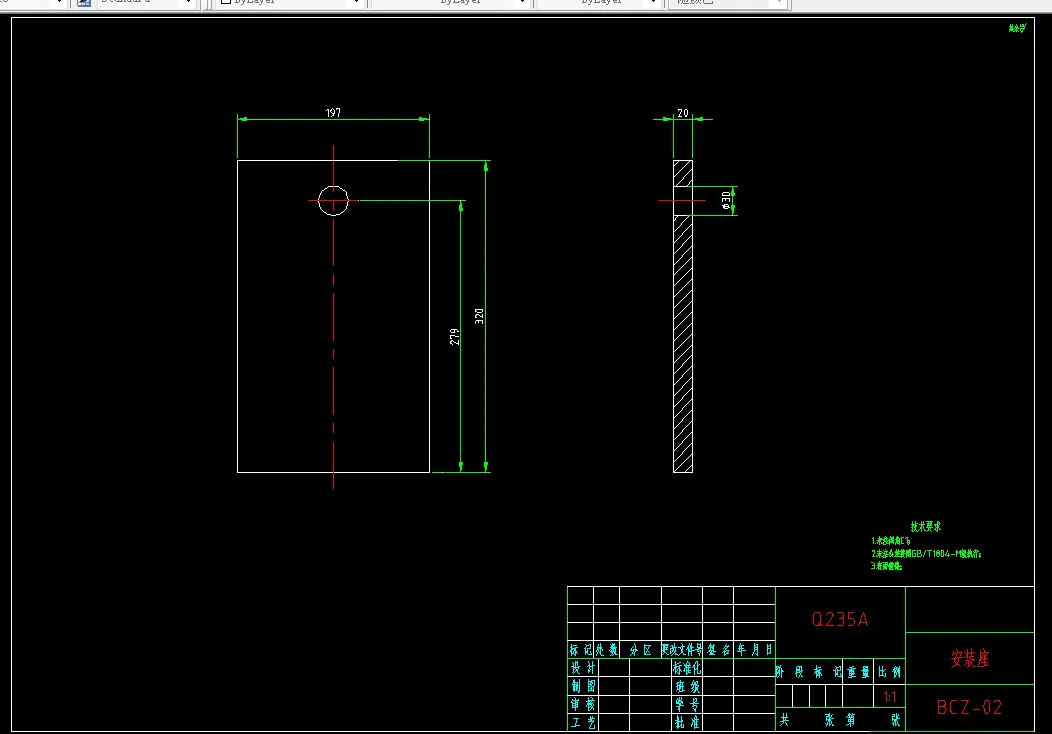1052x734 pixels.
Task: Click the 阶段标记 label in title block
Action: [x=808, y=672]
